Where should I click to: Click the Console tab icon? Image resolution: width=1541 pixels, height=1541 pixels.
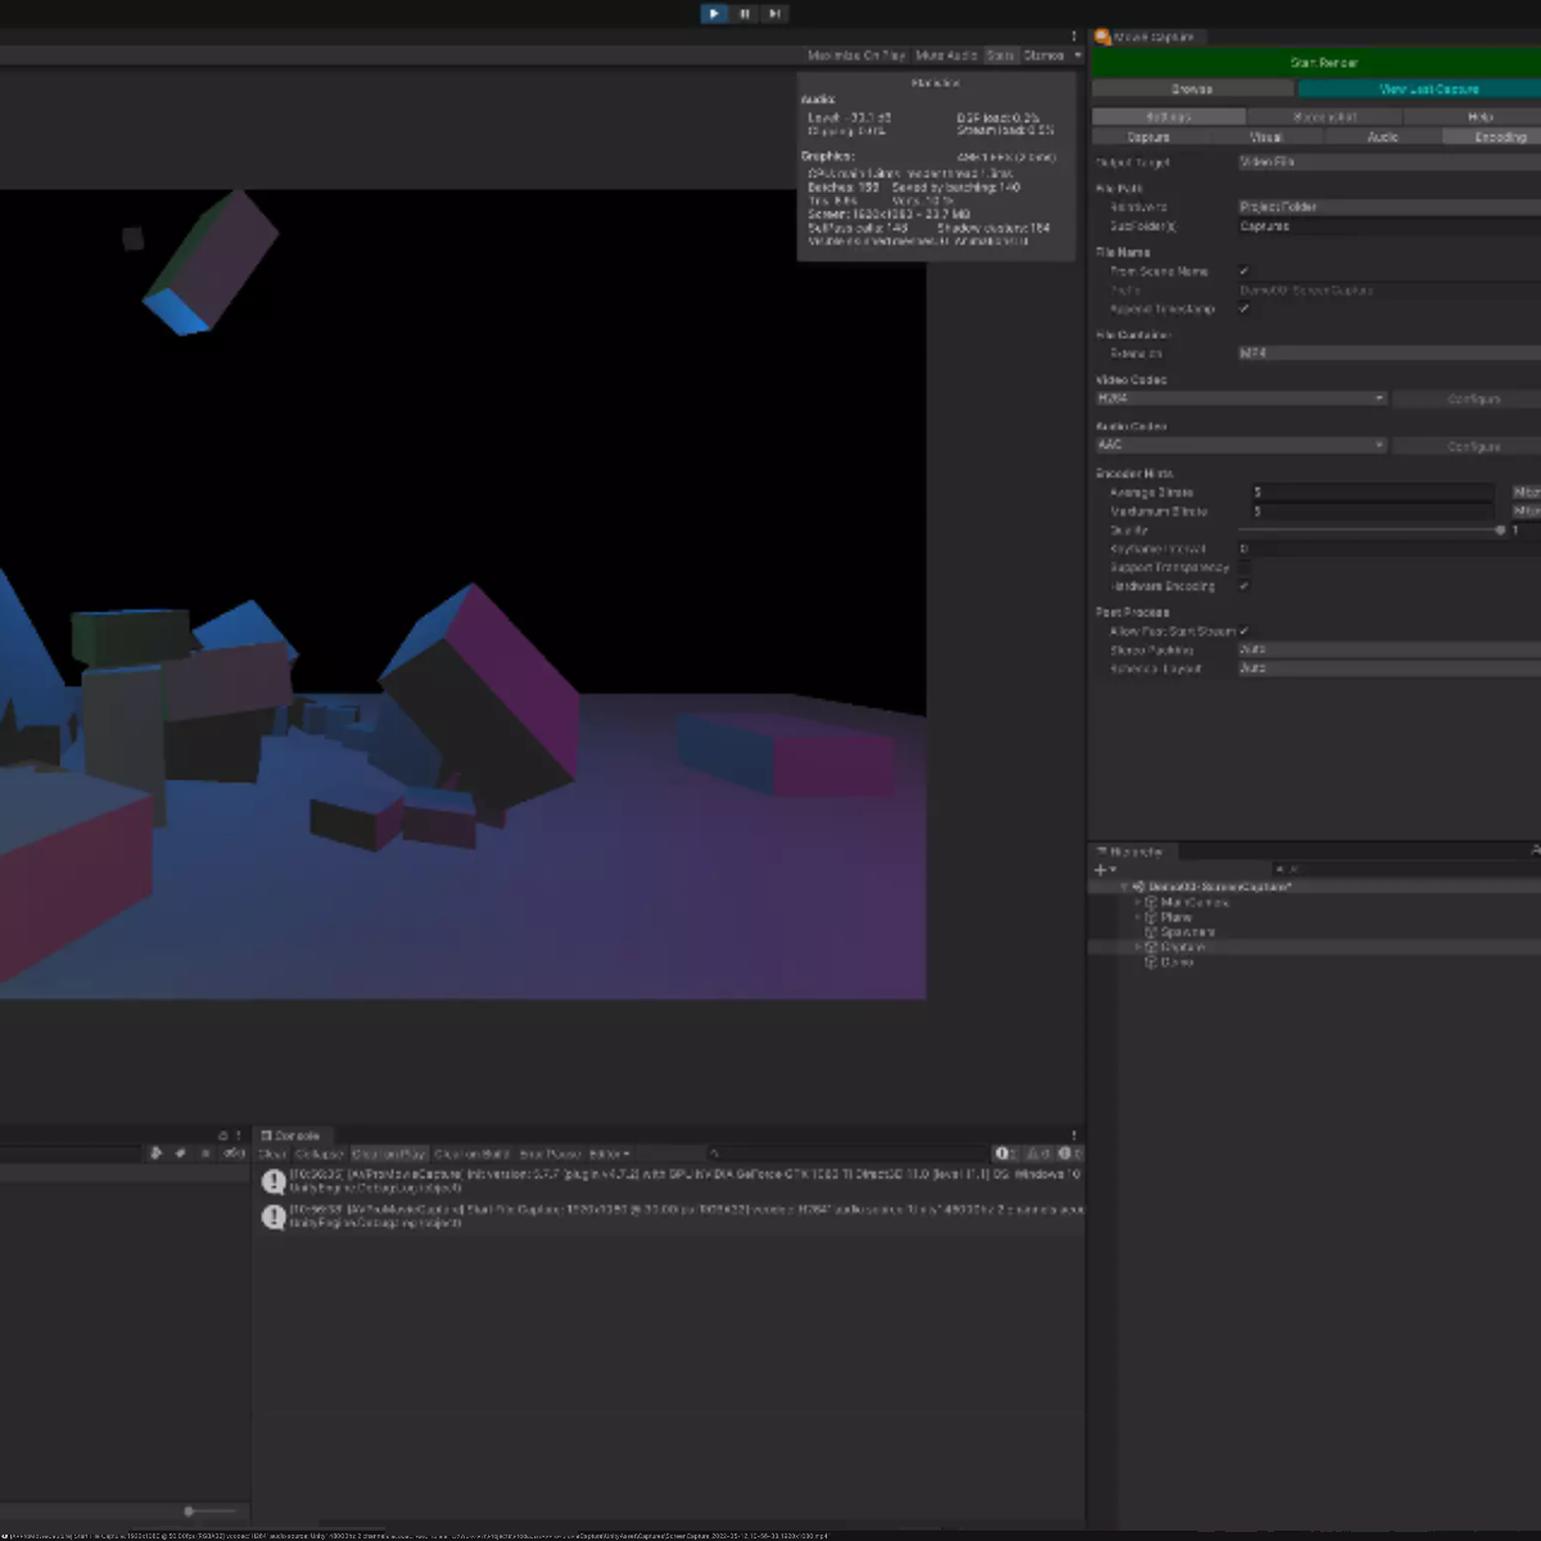click(266, 1136)
